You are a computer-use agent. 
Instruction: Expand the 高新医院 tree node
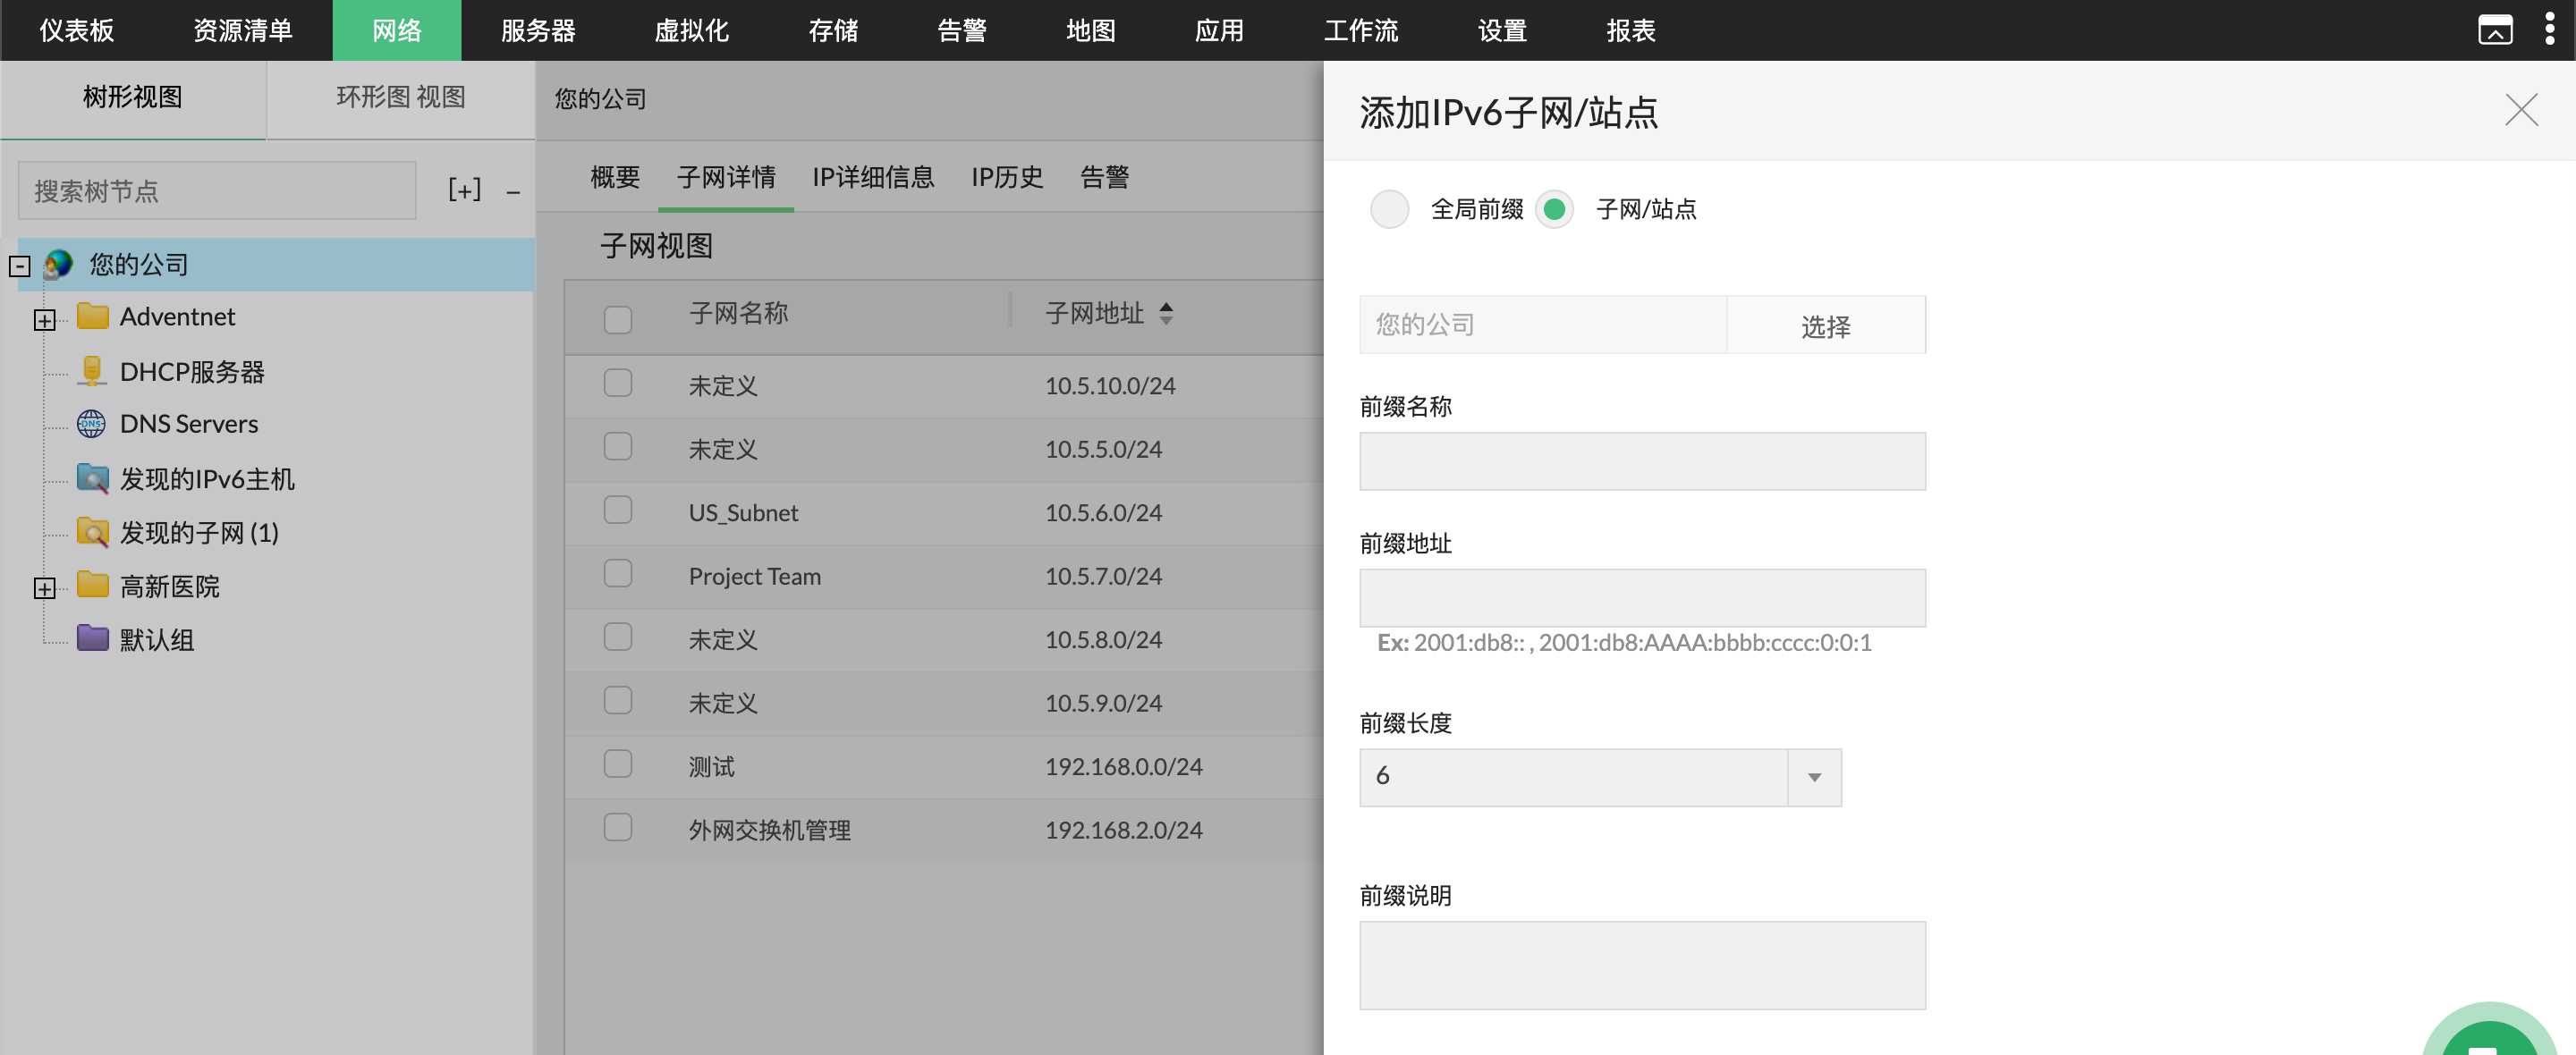pos(44,587)
